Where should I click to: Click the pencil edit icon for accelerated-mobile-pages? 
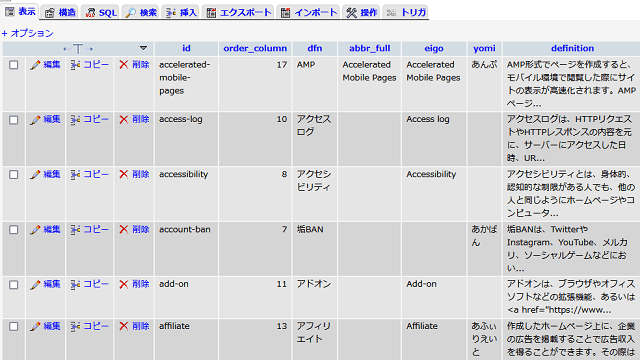(x=35, y=65)
